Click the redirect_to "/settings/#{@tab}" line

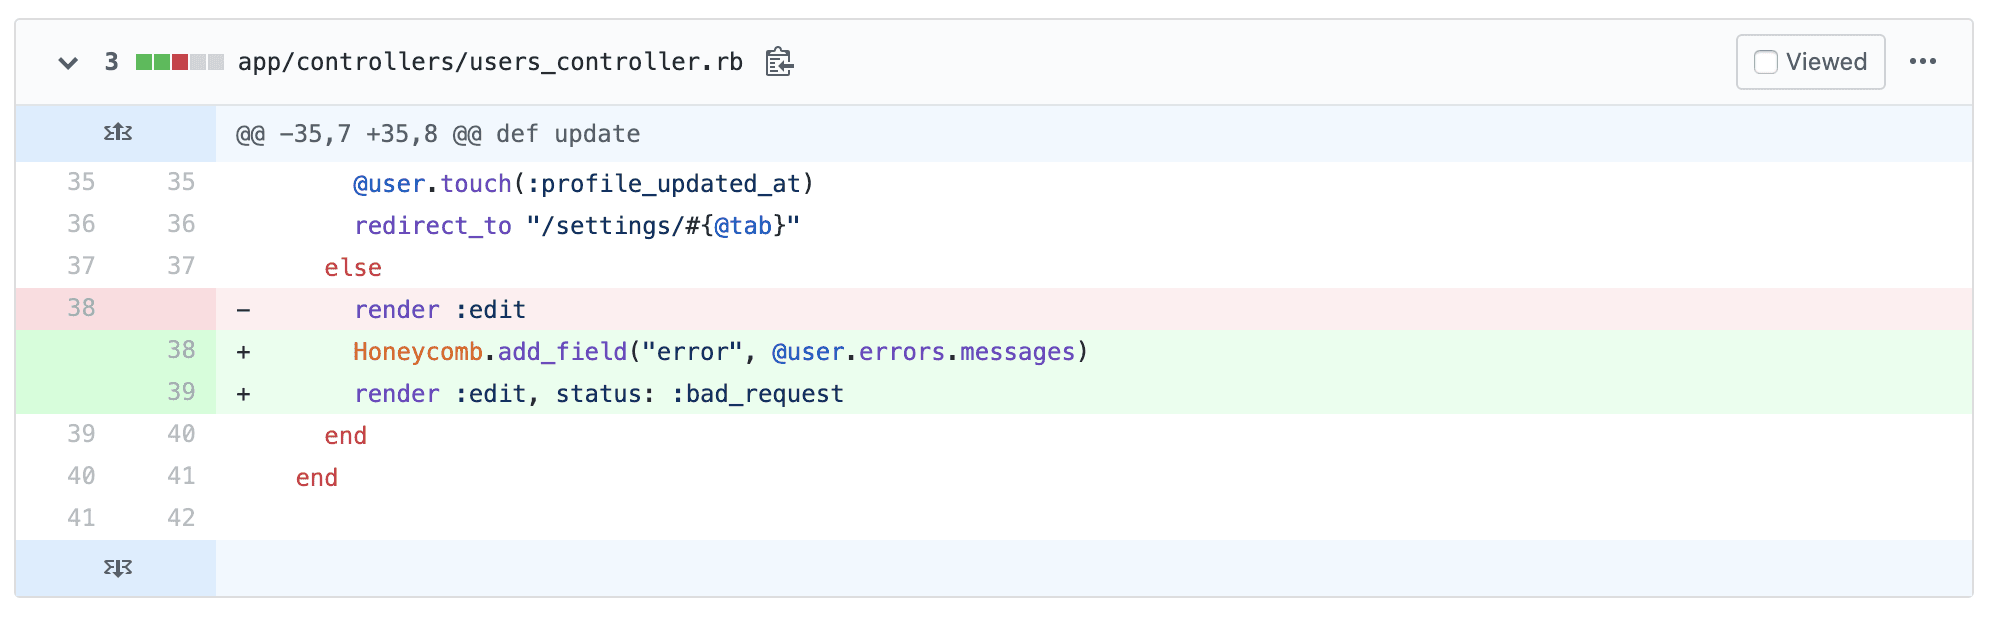pos(578,225)
